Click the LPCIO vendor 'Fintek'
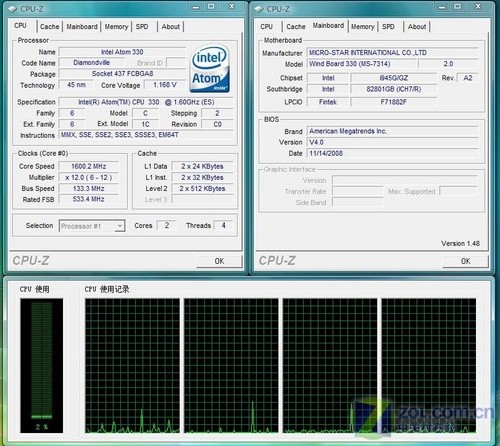The image size is (500, 446). [x=328, y=102]
